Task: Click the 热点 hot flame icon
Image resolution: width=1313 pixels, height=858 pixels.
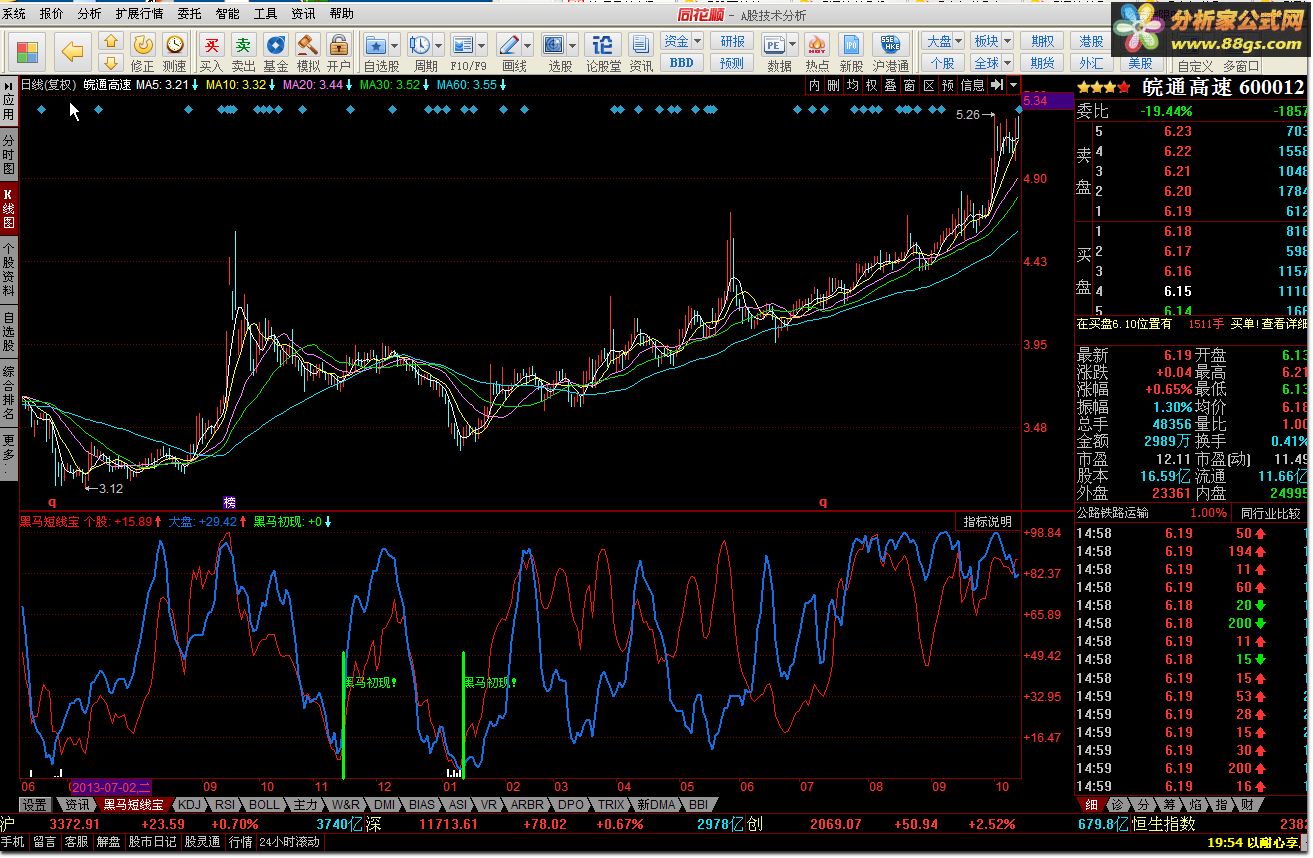Action: point(817,44)
